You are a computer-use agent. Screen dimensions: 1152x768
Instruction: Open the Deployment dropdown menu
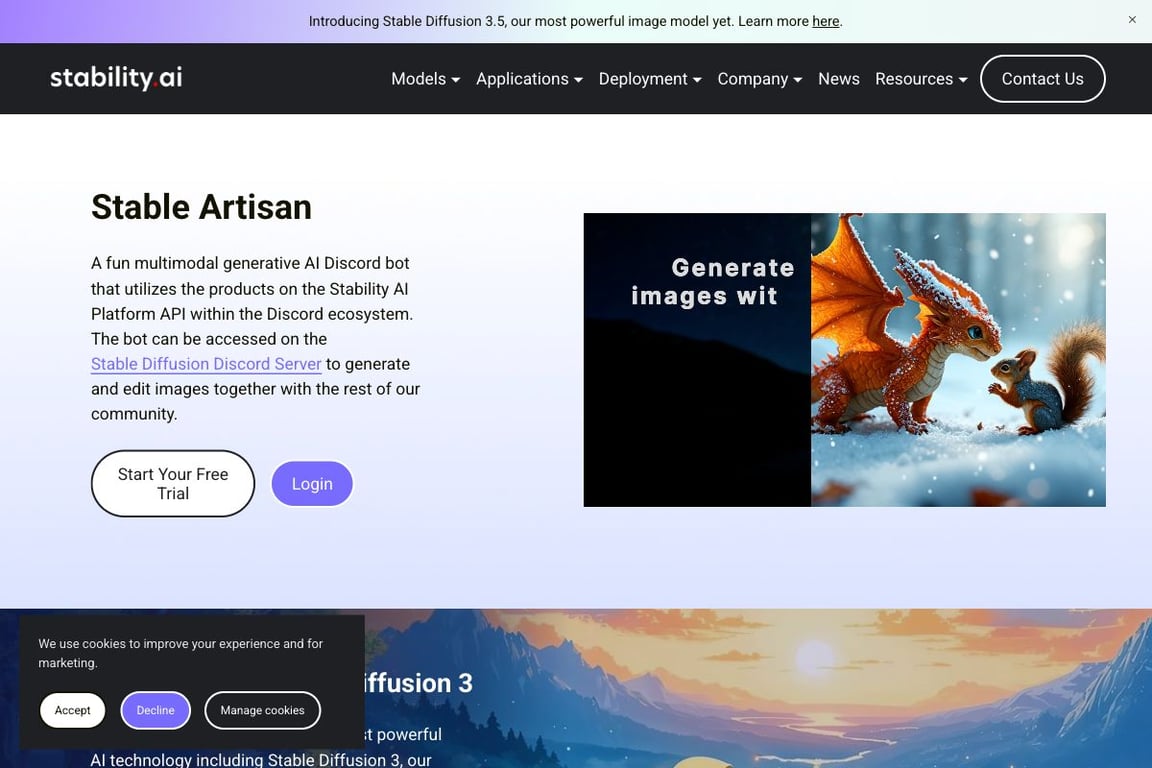650,79
